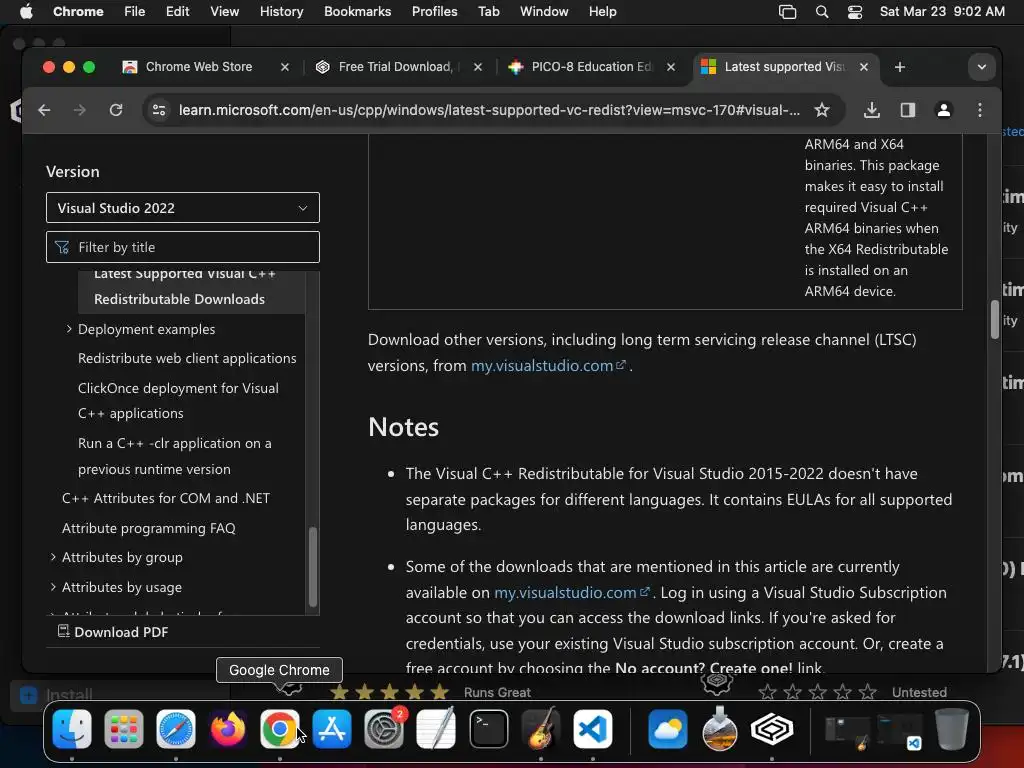This screenshot has width=1024, height=768.
Task: Open Chrome three-dot menu
Action: (x=980, y=110)
